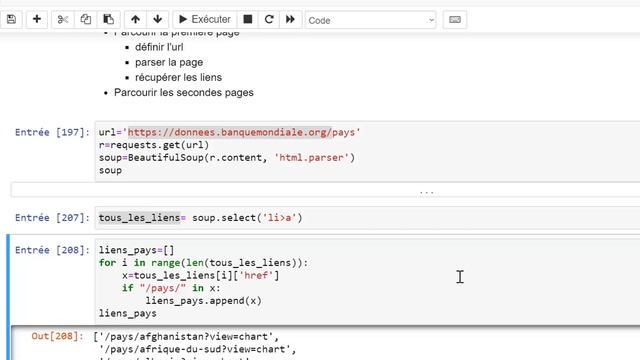Click the Entrée [197] prompt label
Viewport: 640px width, 360px height.
(52, 132)
